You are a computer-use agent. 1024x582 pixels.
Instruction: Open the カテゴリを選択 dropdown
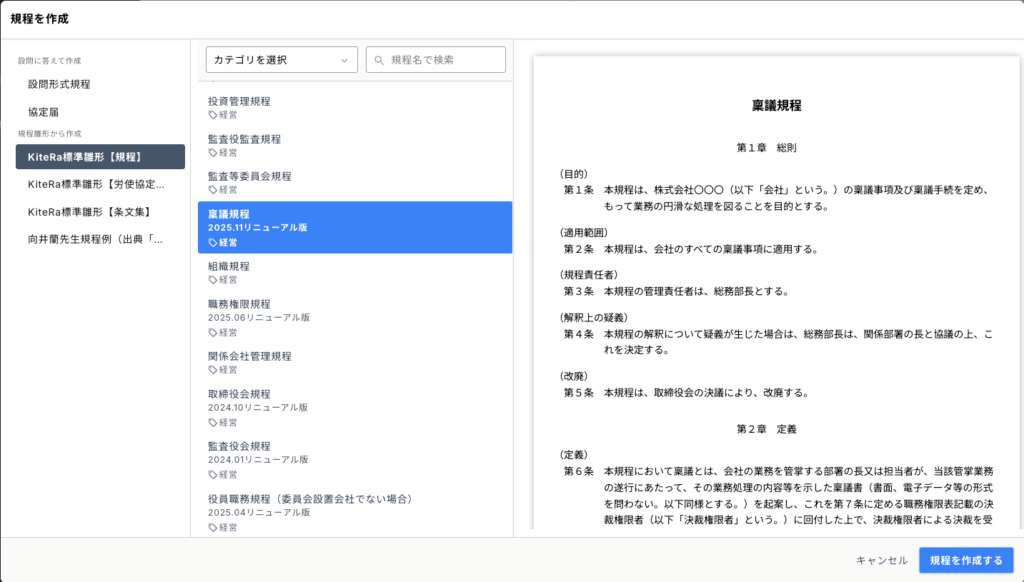(281, 60)
